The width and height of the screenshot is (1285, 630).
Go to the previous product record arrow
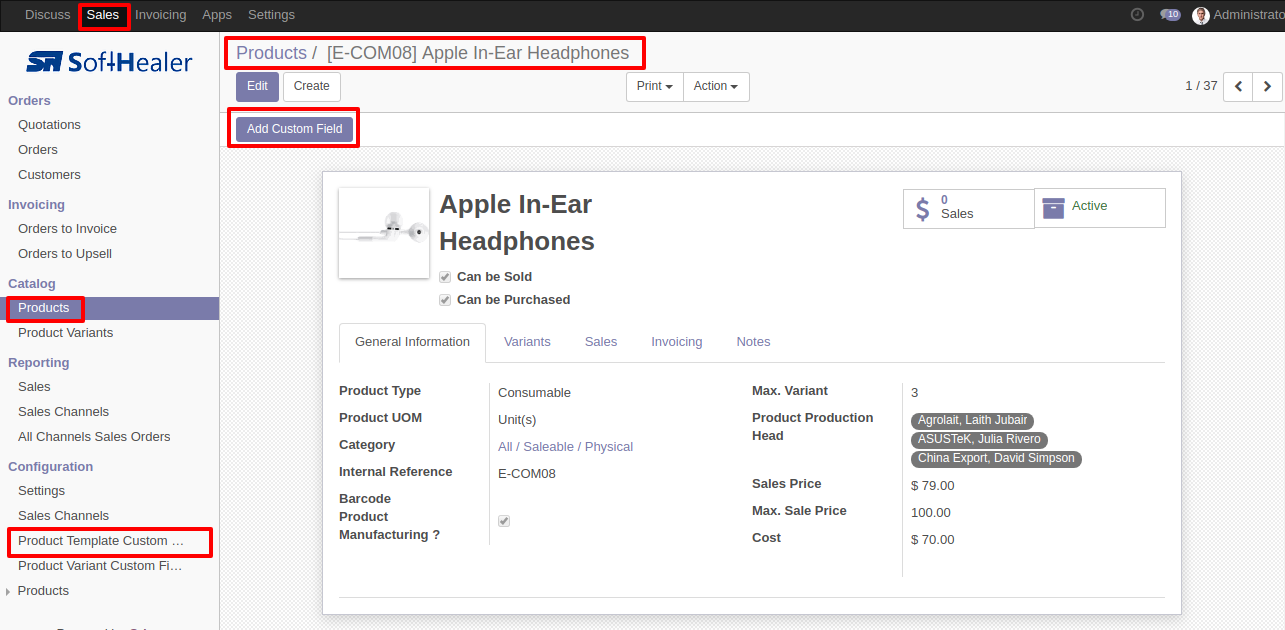(x=1238, y=87)
